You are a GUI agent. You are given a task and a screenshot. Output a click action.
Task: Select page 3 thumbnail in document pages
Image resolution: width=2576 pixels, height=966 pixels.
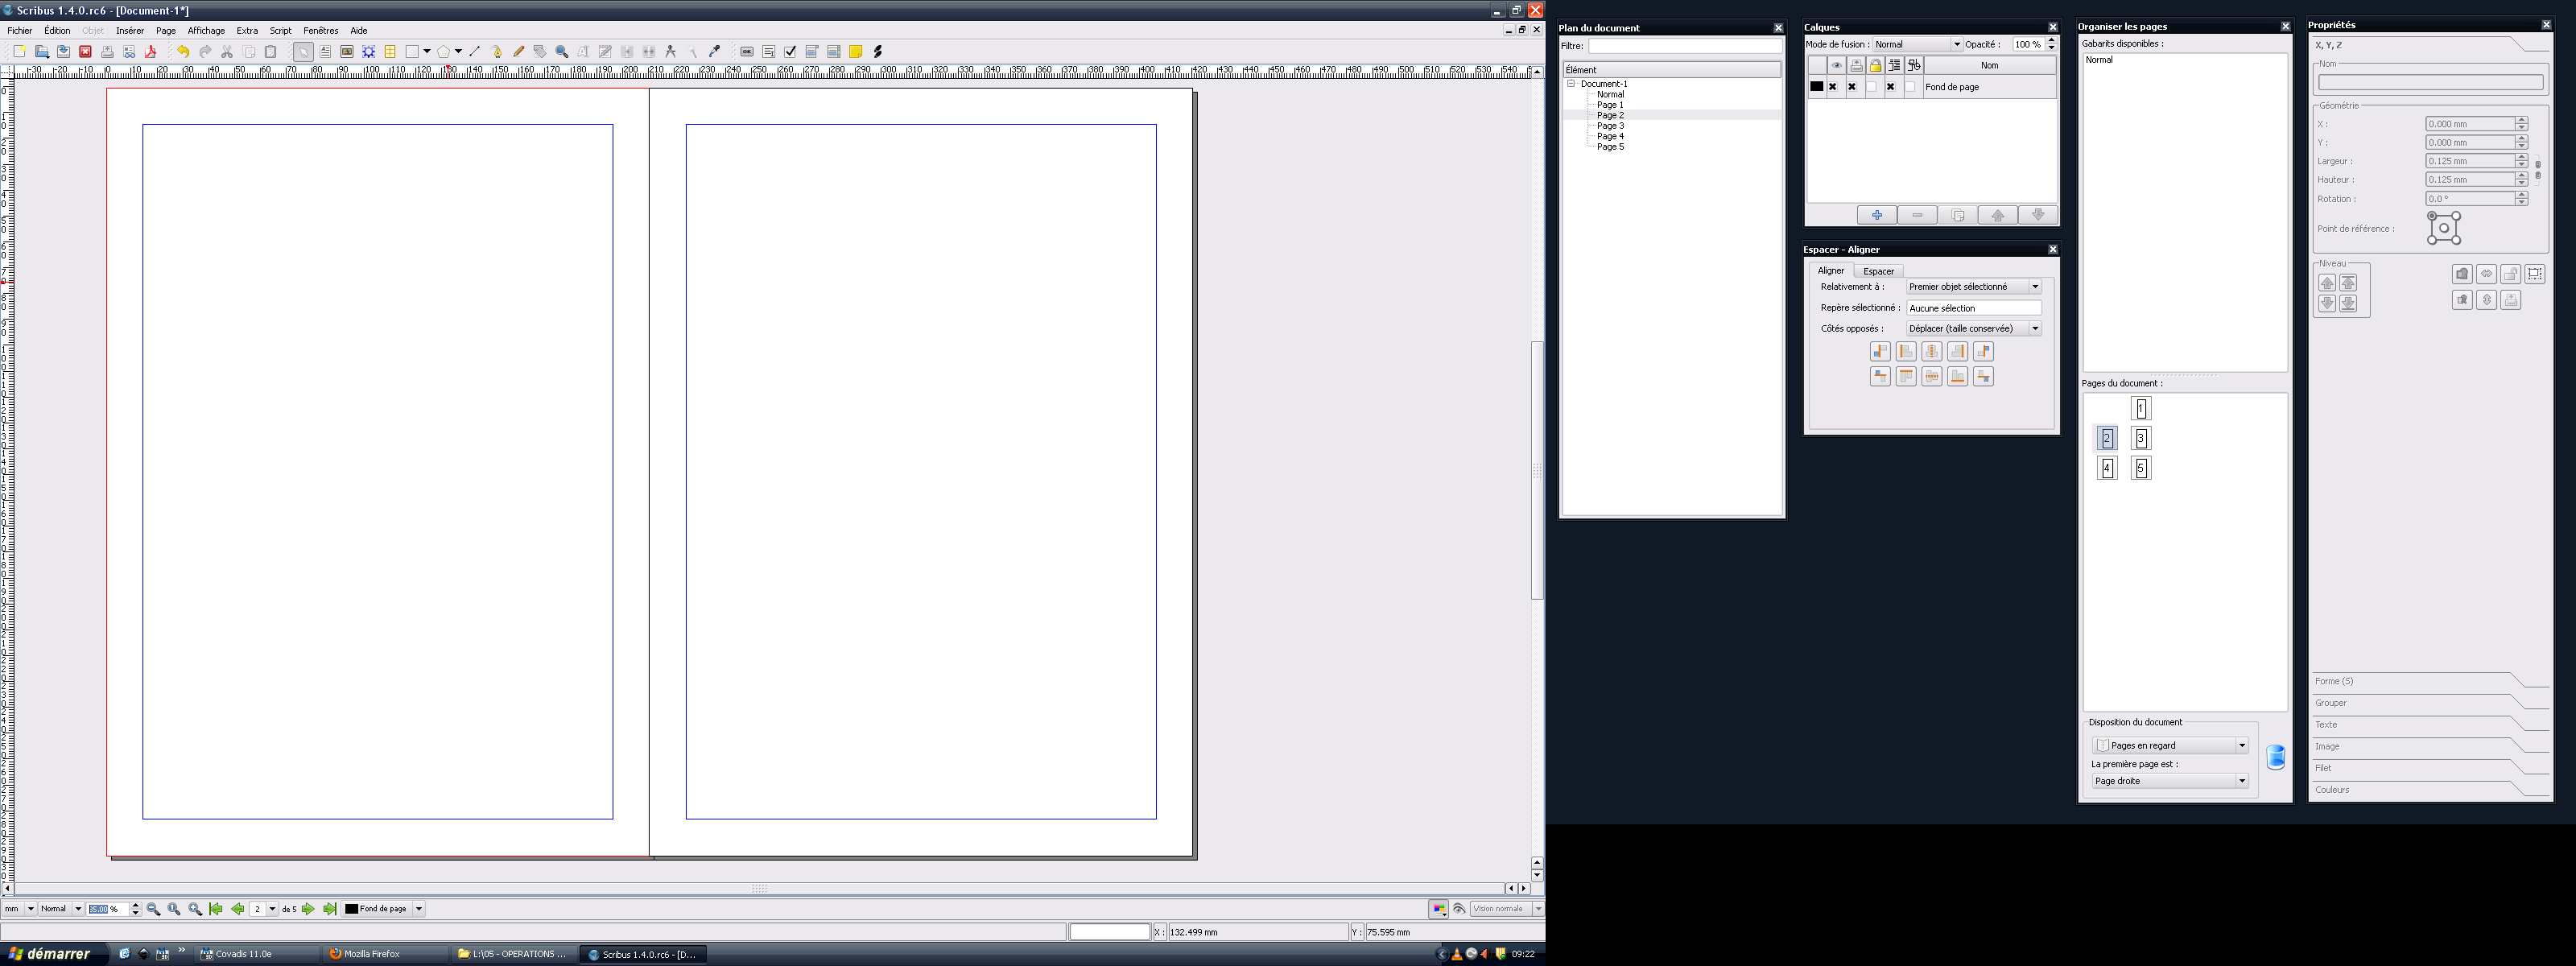coord(2140,438)
